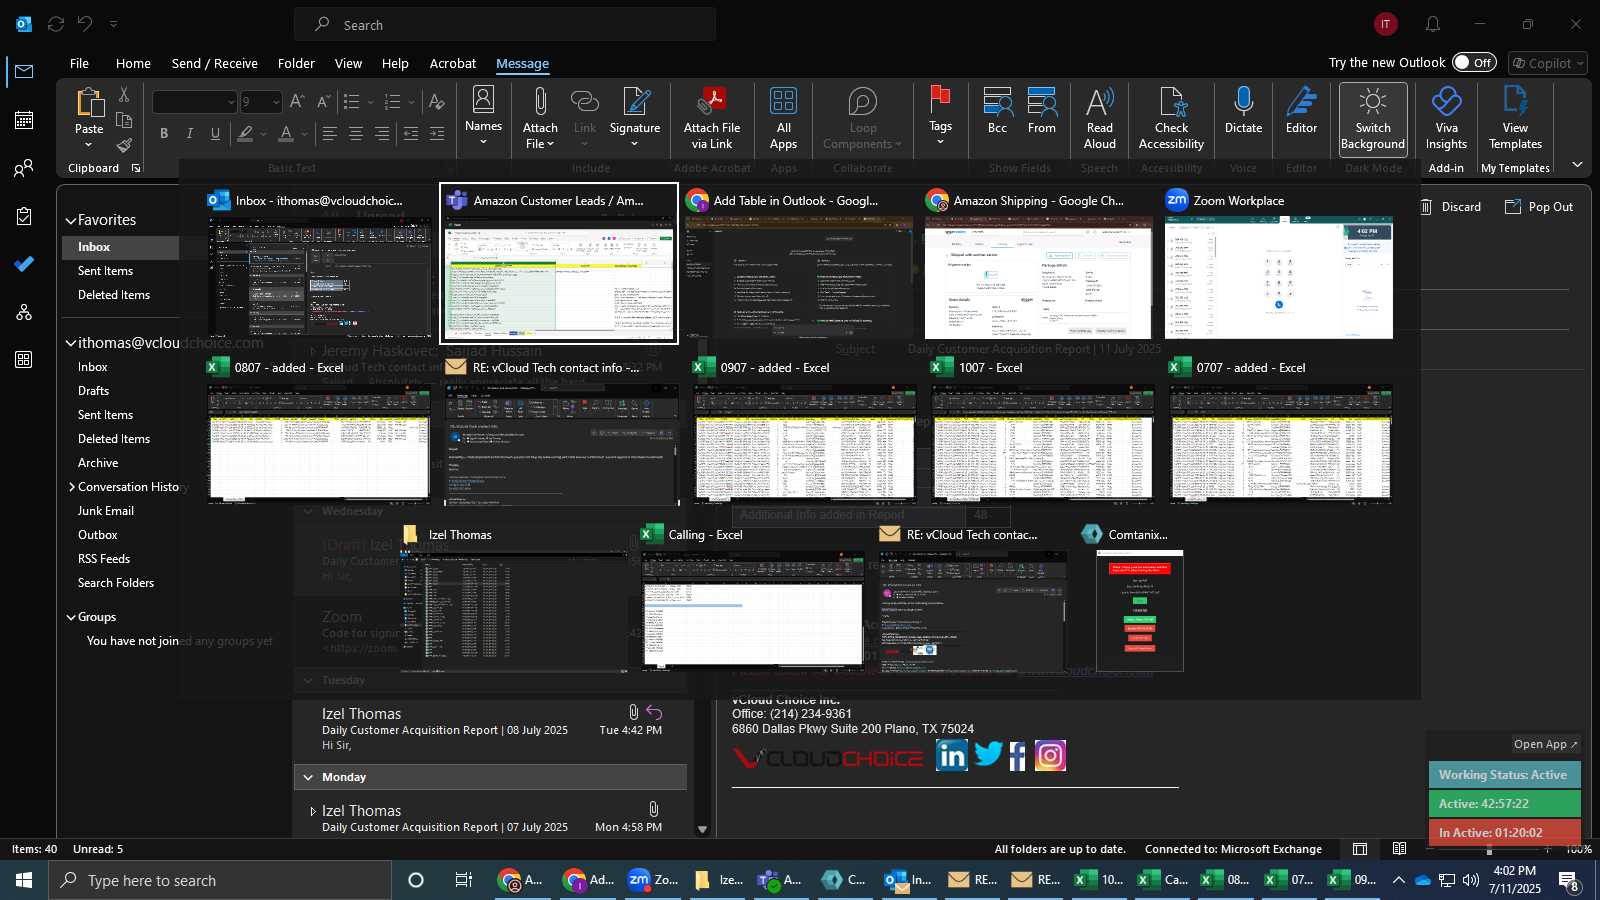Screen dimensions: 1600x900
Task: Toggle Switch Background dark mode
Action: pos(1373,119)
